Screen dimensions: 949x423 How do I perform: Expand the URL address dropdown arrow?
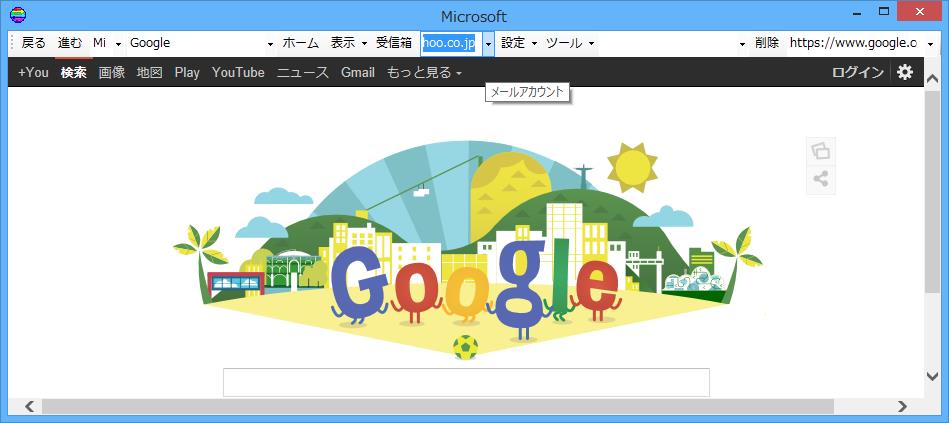coord(930,44)
